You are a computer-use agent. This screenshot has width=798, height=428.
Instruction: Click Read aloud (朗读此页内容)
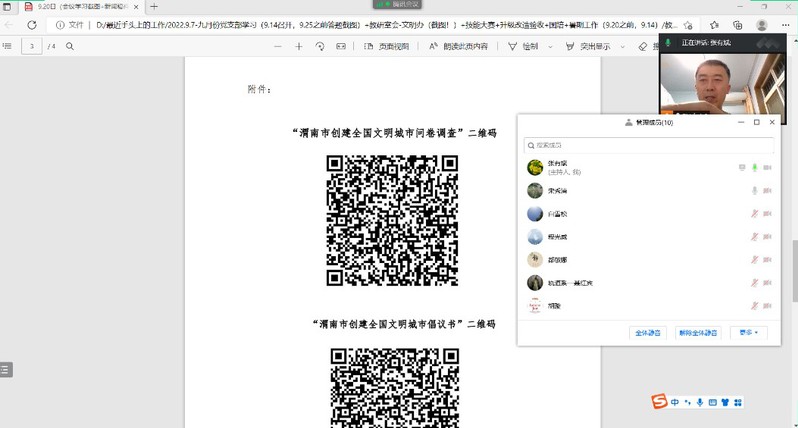click(459, 46)
